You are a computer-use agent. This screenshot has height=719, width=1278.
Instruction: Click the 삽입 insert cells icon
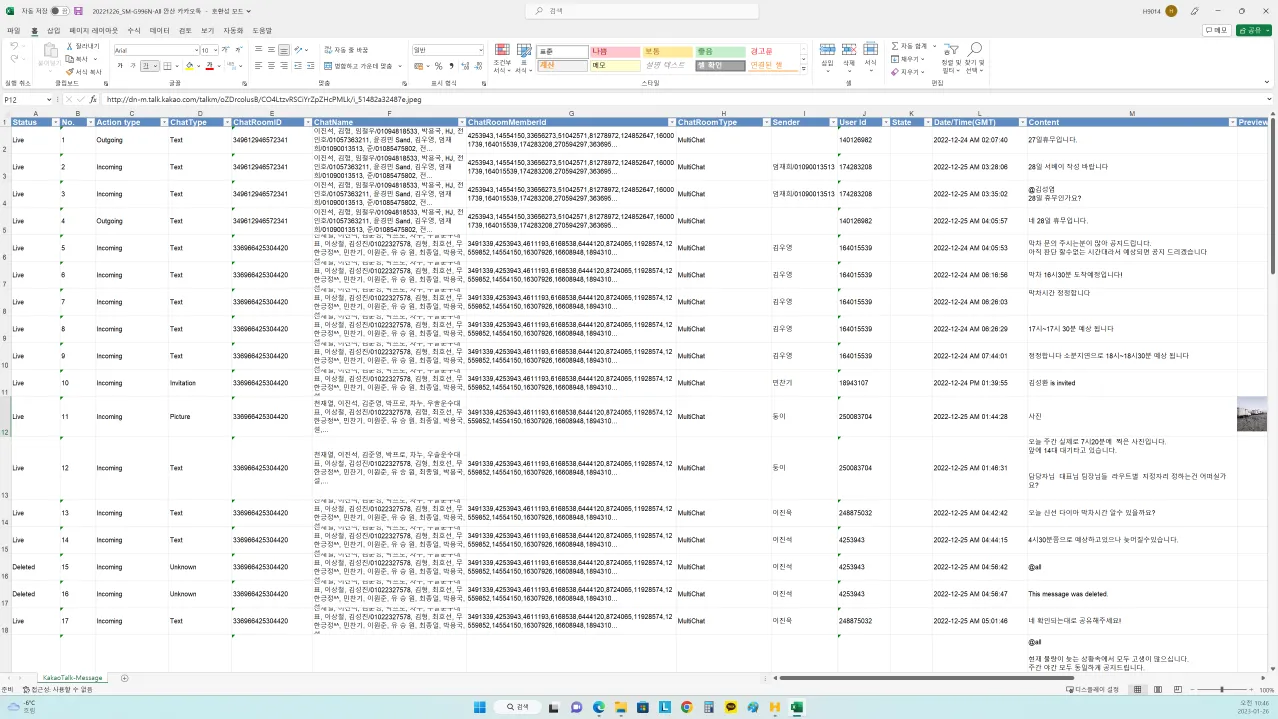coord(827,55)
